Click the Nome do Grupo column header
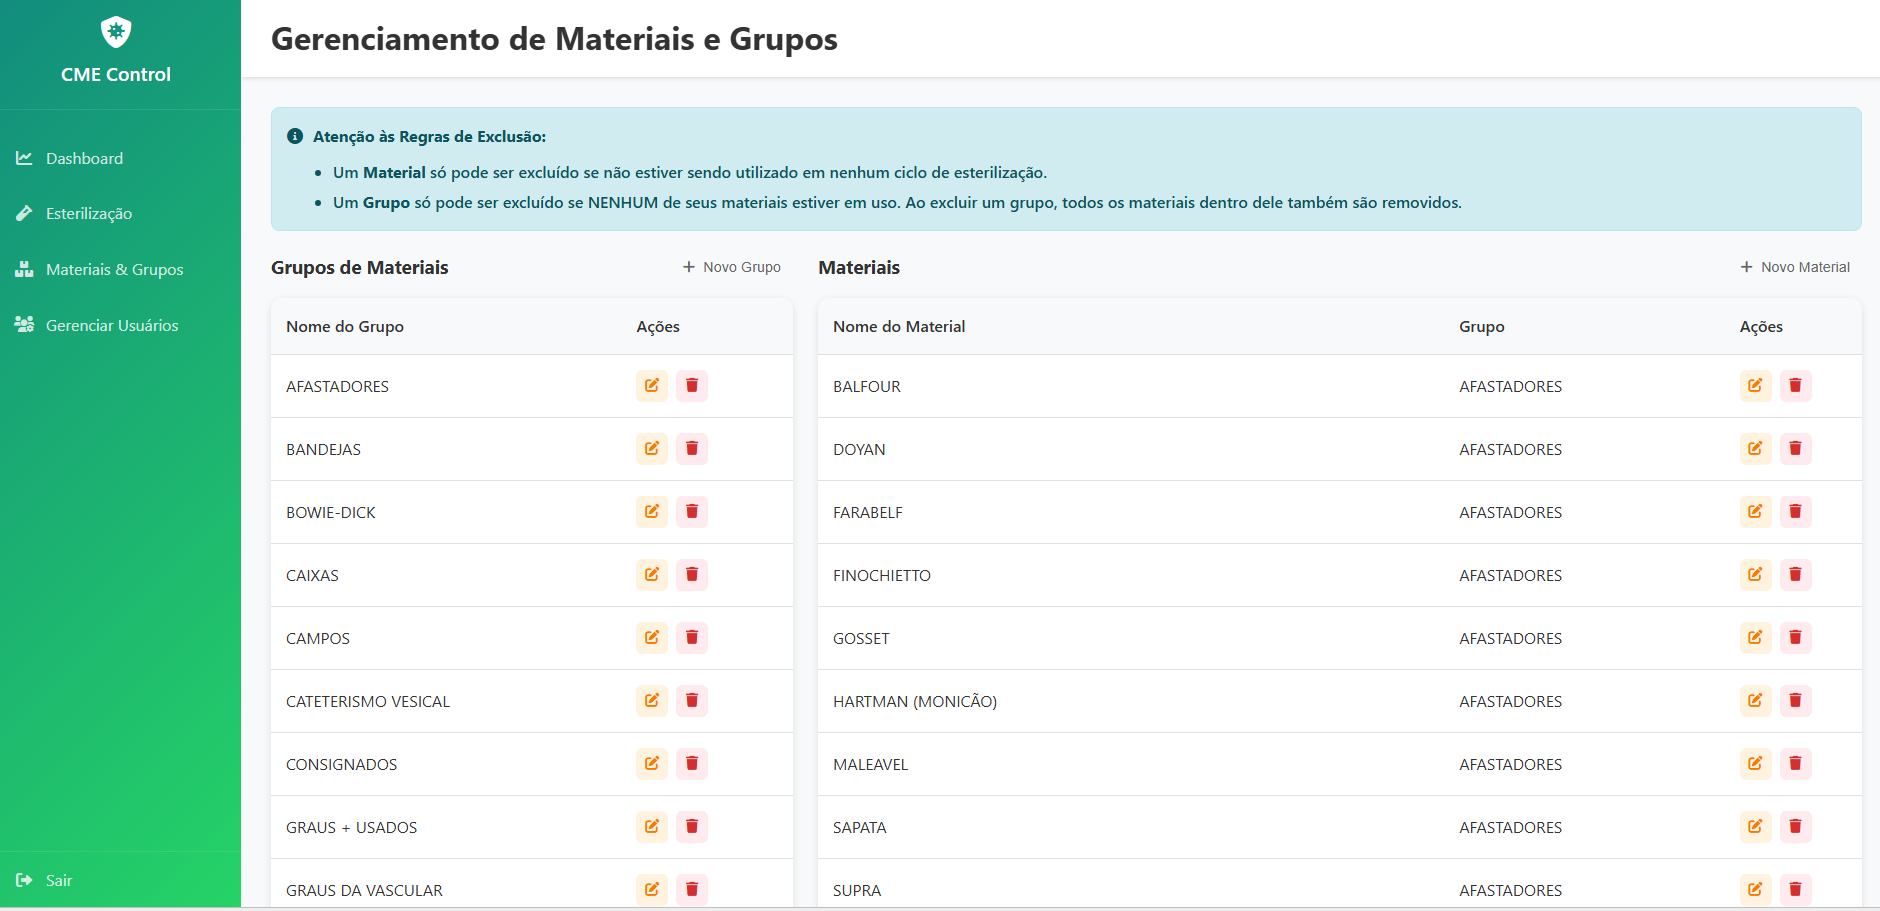The image size is (1880, 911). point(345,327)
